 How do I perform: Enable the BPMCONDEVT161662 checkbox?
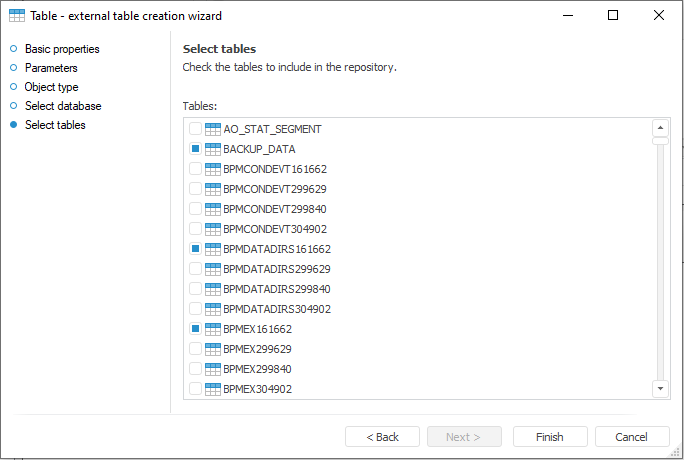(195, 169)
